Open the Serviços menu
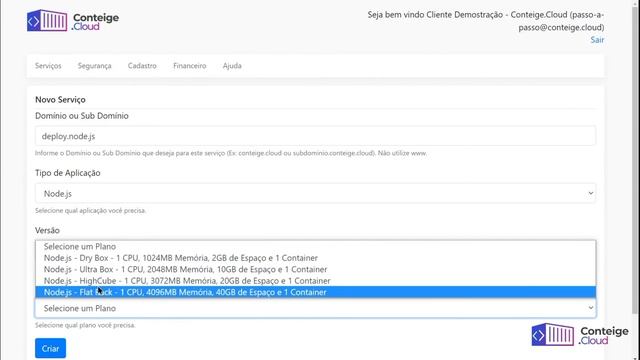This screenshot has height=360, width=640. (x=48, y=66)
